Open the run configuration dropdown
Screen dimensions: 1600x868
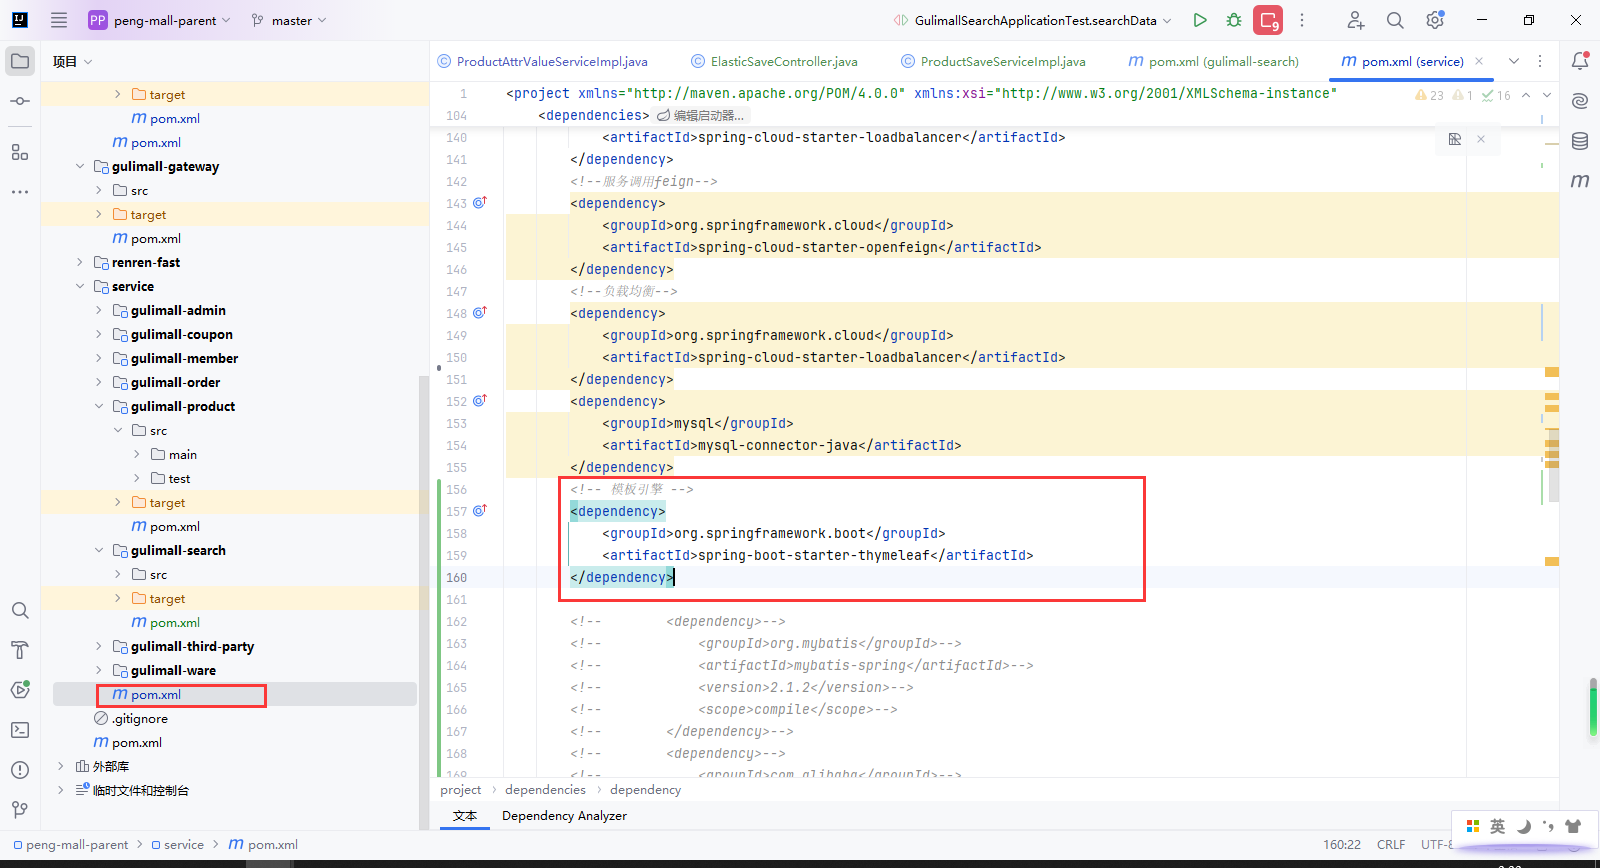point(1033,20)
